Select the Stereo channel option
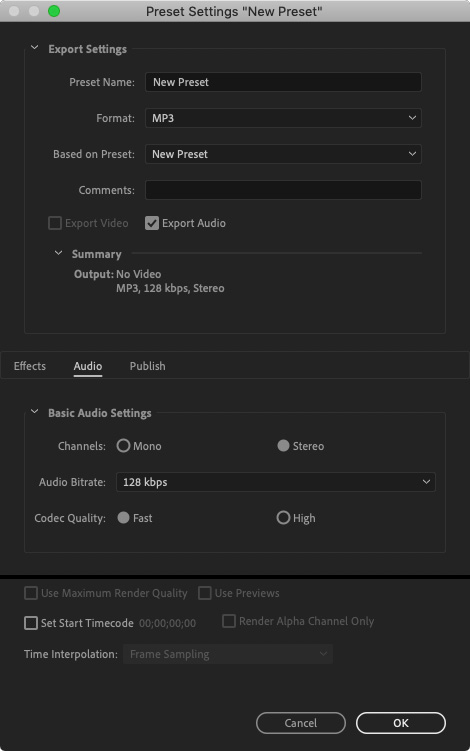The width and height of the screenshot is (470, 751). [283, 445]
